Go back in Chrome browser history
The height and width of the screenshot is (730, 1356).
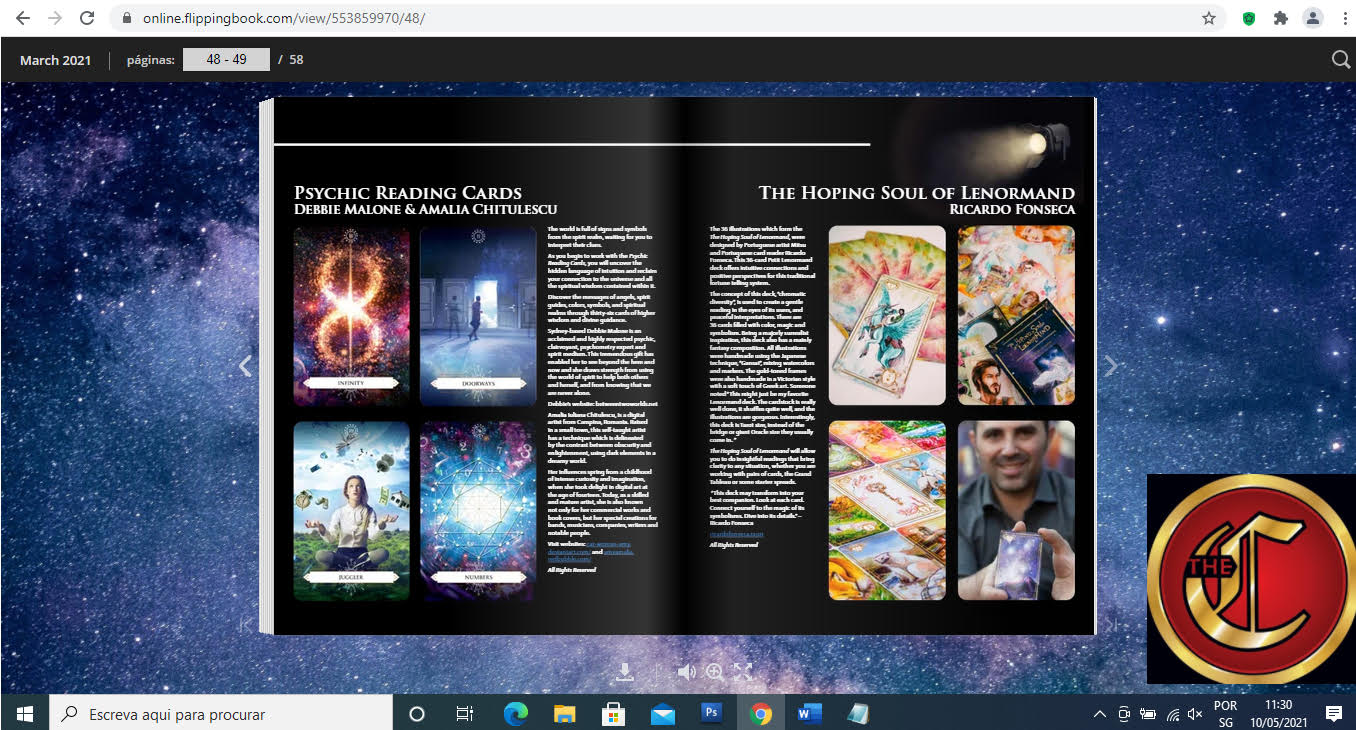[22, 18]
